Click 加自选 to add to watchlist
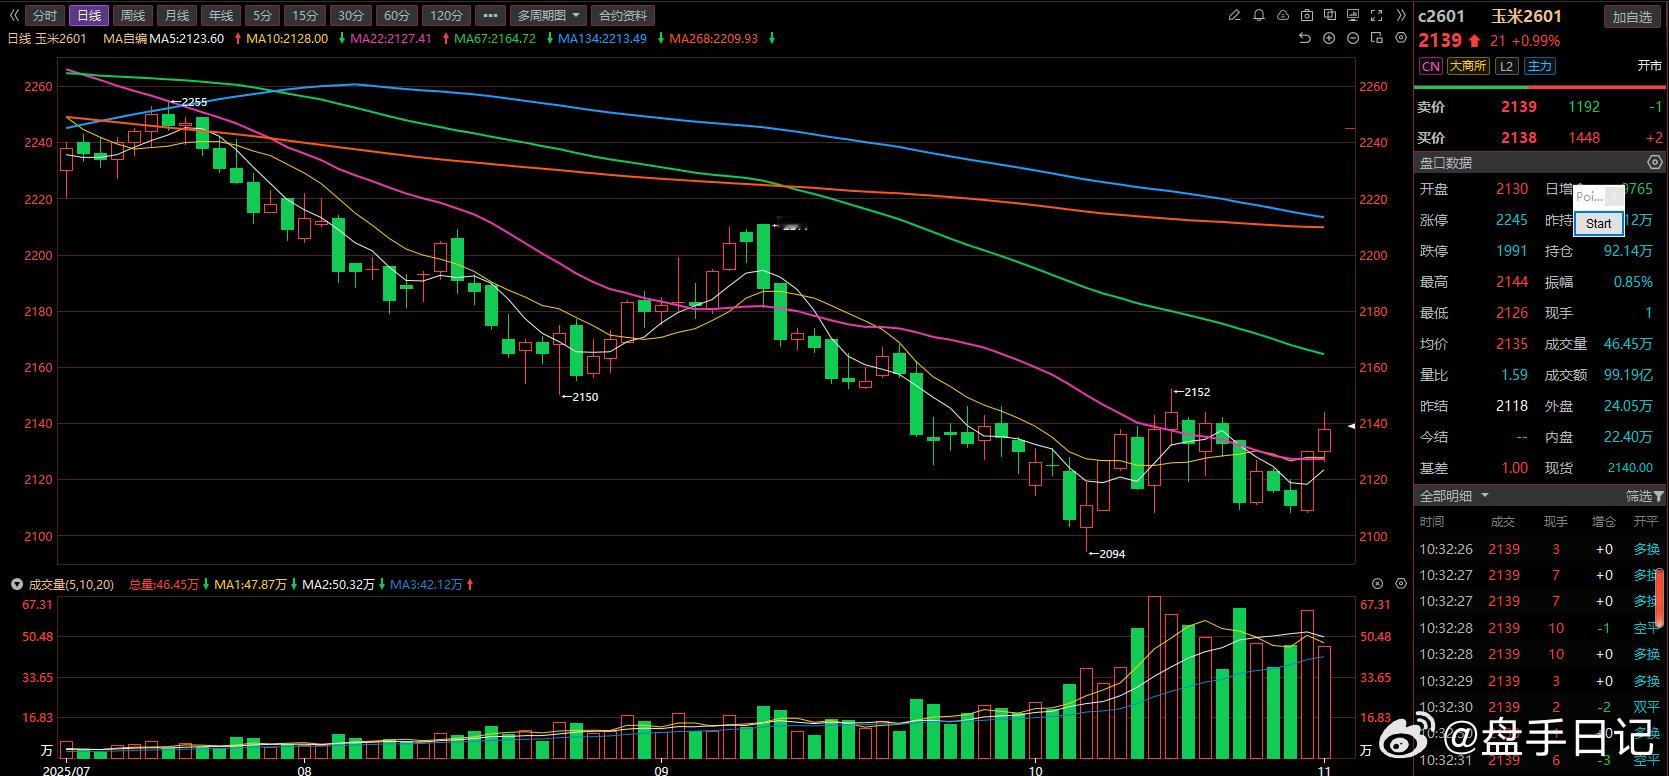1669x776 pixels. (1632, 16)
